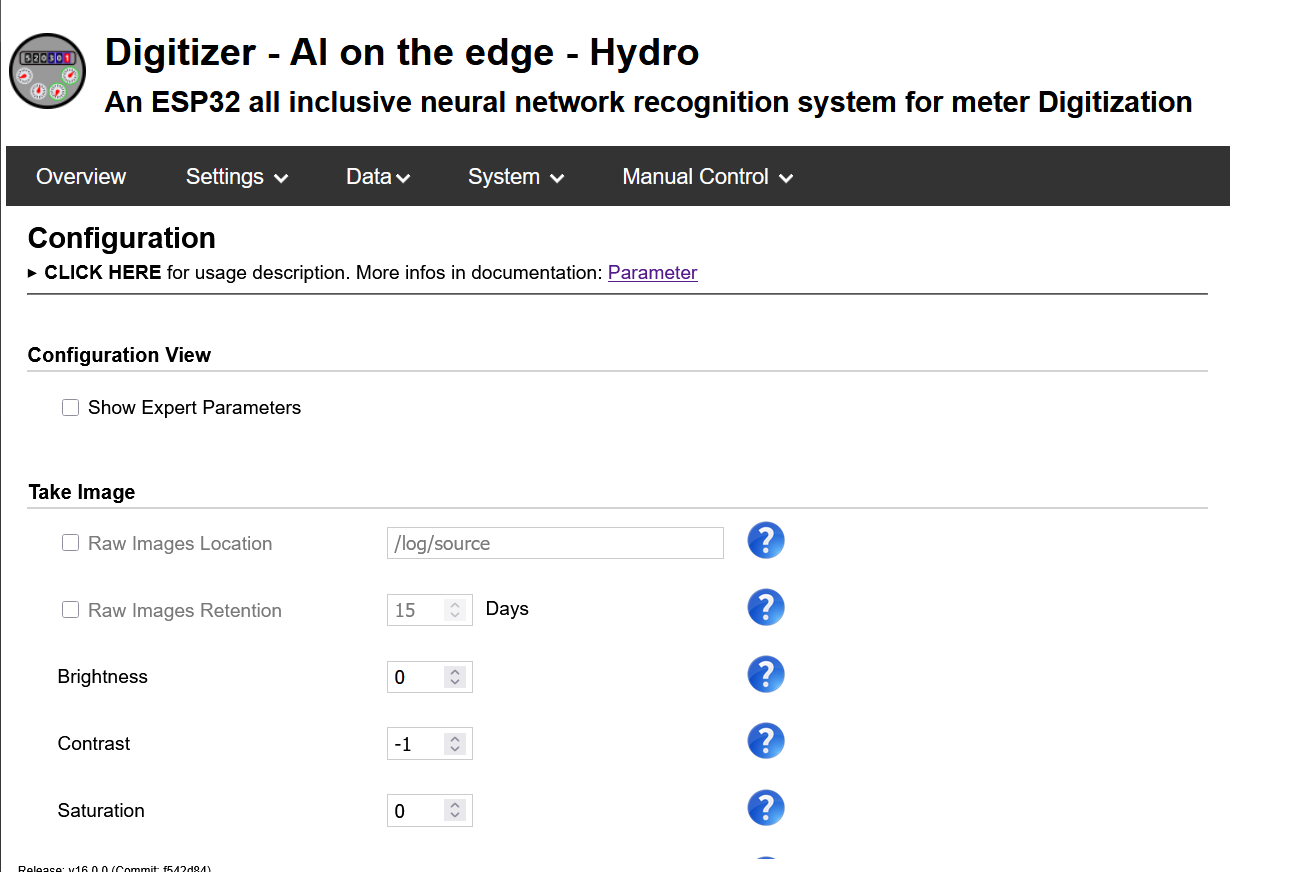Enable Show Expert Parameters checkbox
This screenshot has width=1309, height=872.
[x=71, y=408]
